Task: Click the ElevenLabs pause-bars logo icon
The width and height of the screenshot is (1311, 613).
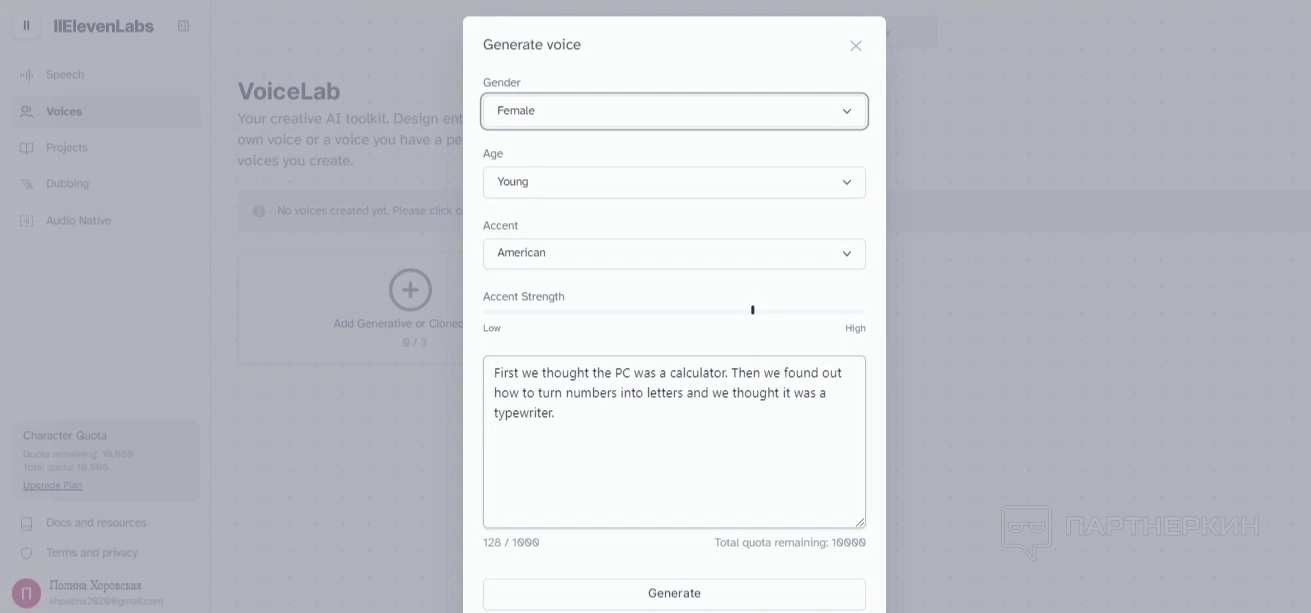Action: coord(27,26)
